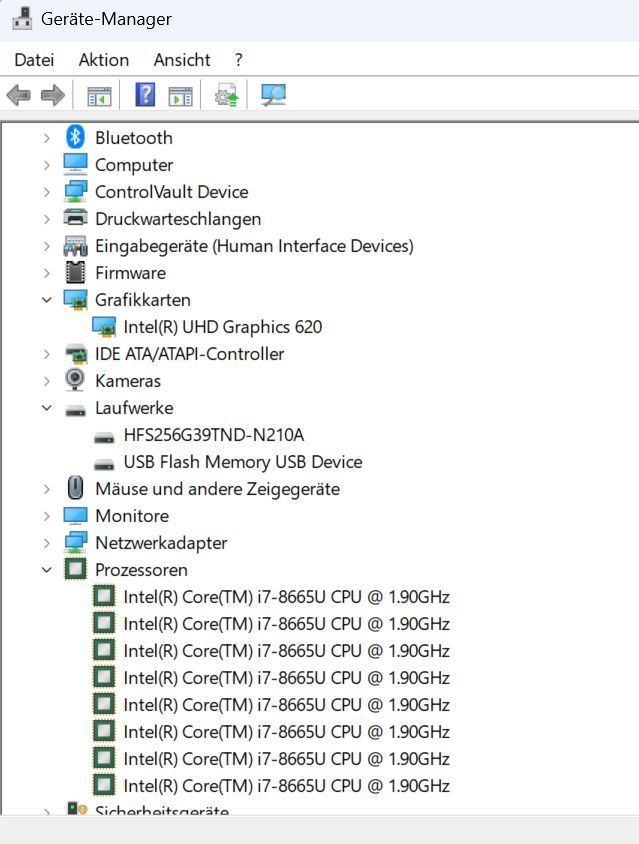Click the Back arrow in the toolbar

pos(18,96)
